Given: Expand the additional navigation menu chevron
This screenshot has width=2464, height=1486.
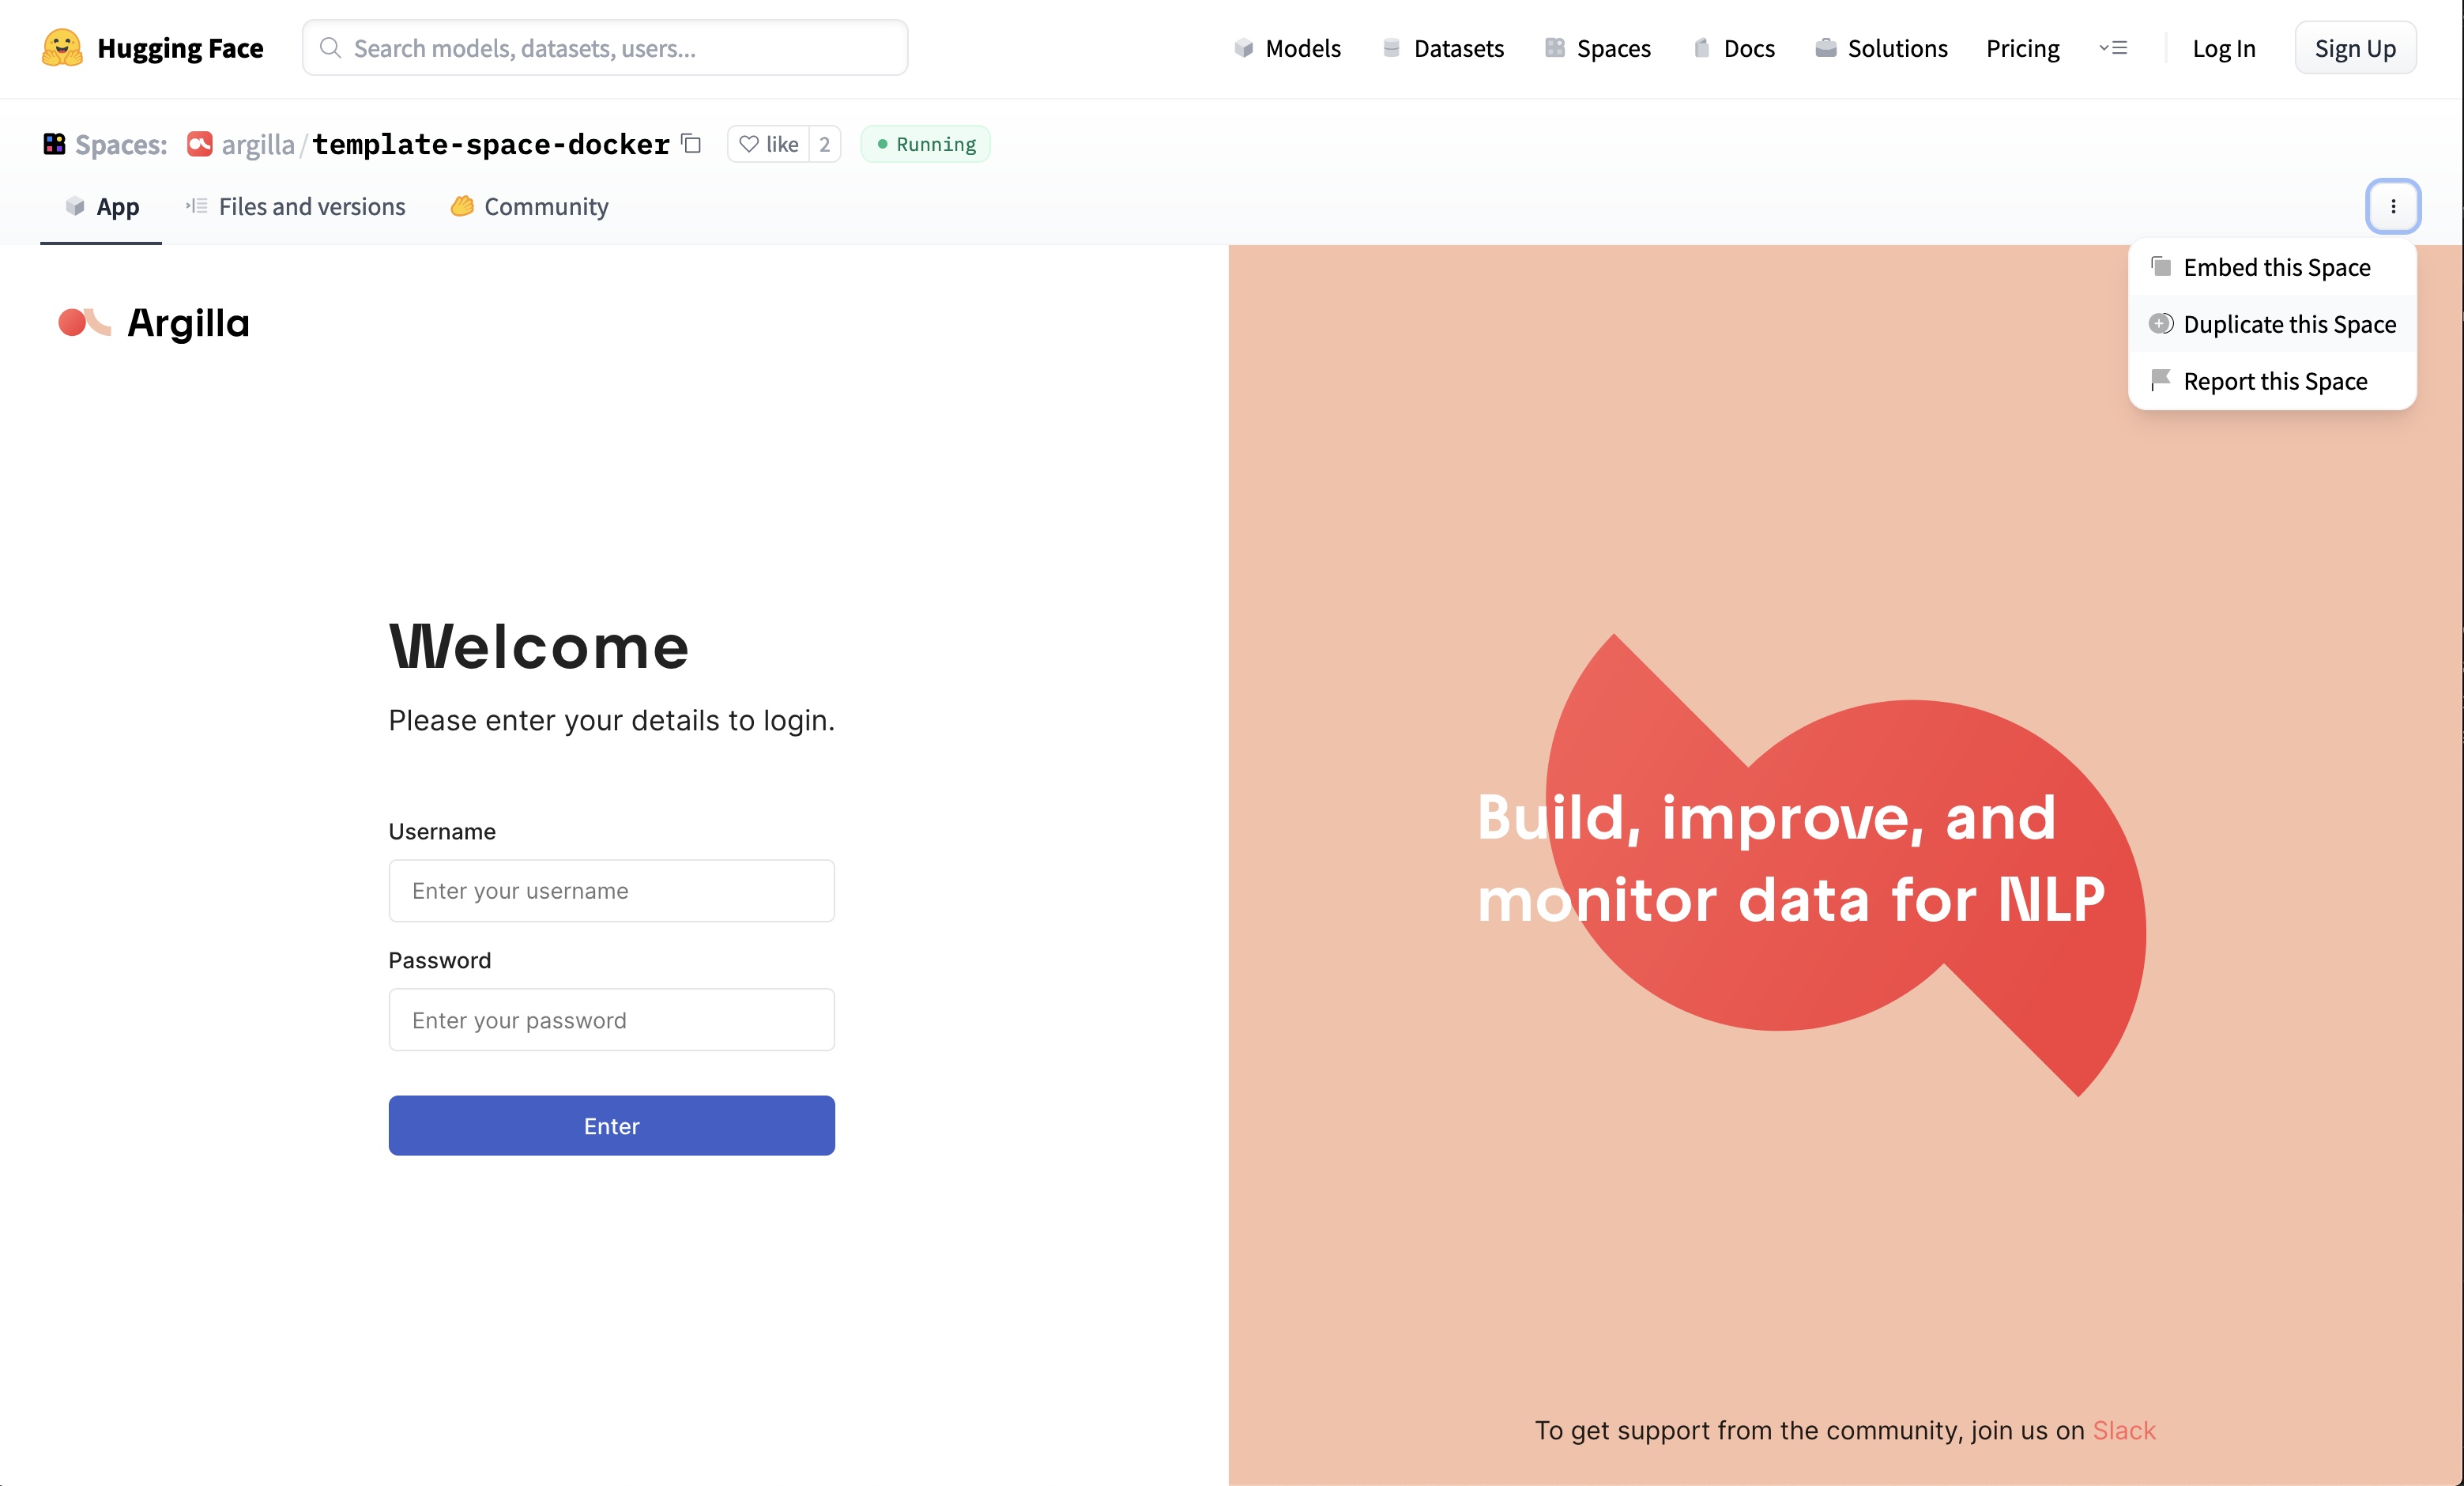Looking at the screenshot, I should 2112,48.
